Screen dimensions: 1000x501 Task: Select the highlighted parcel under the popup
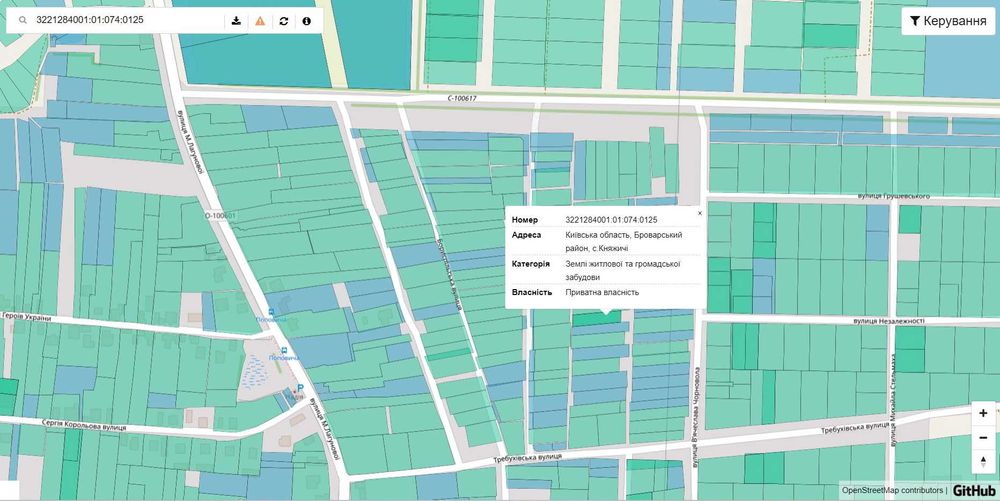[596, 319]
